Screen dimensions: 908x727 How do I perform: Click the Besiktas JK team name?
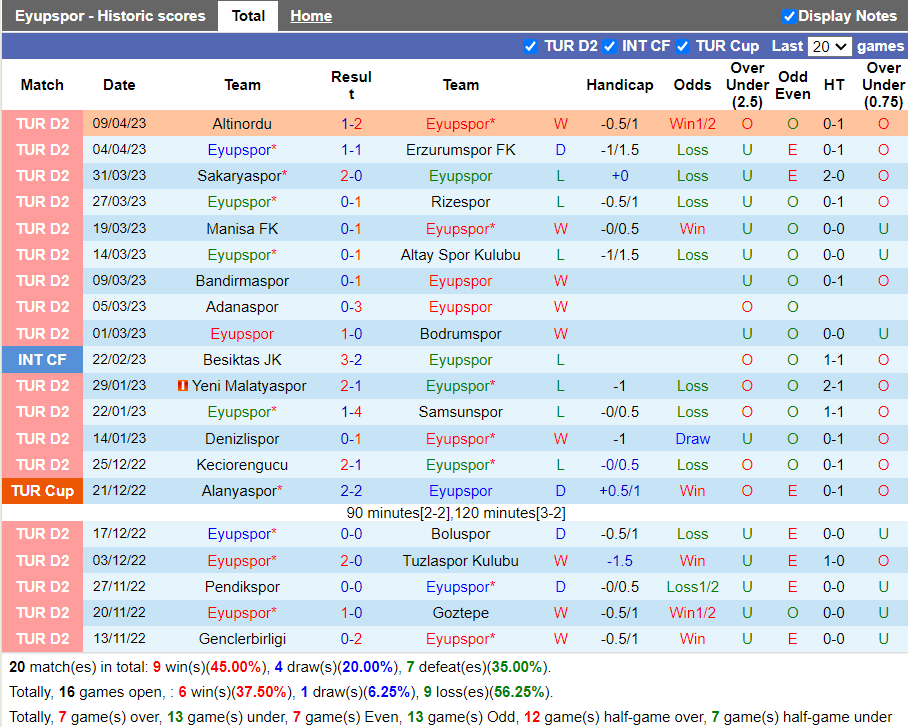pos(242,360)
